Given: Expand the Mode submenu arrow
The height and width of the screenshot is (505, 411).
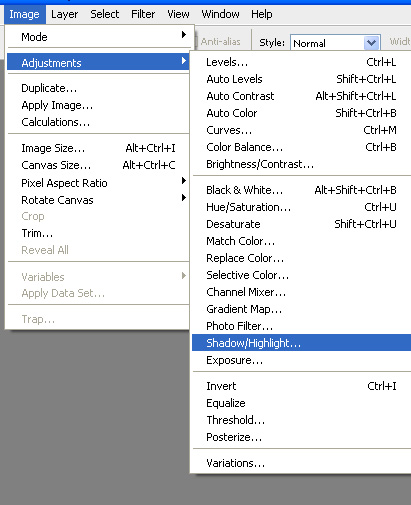Looking at the screenshot, I should 184,35.
